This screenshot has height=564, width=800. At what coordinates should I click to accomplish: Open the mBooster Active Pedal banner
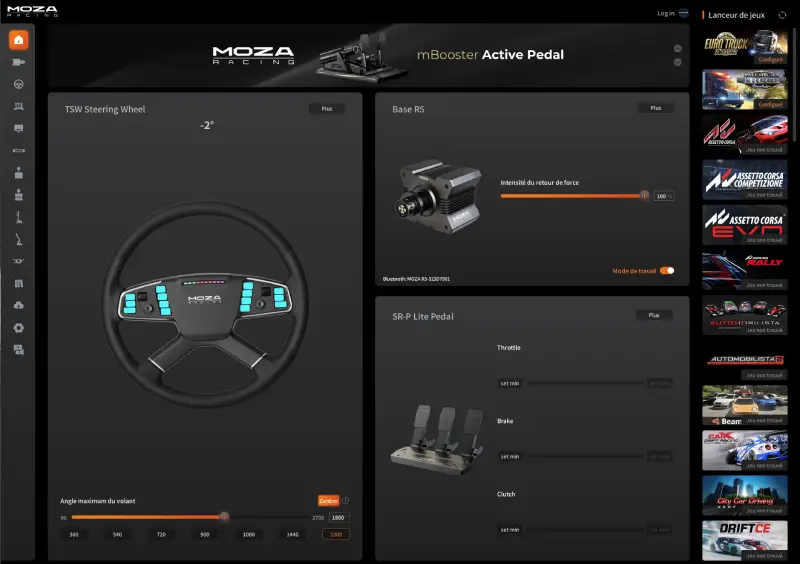pyautogui.click(x=368, y=55)
